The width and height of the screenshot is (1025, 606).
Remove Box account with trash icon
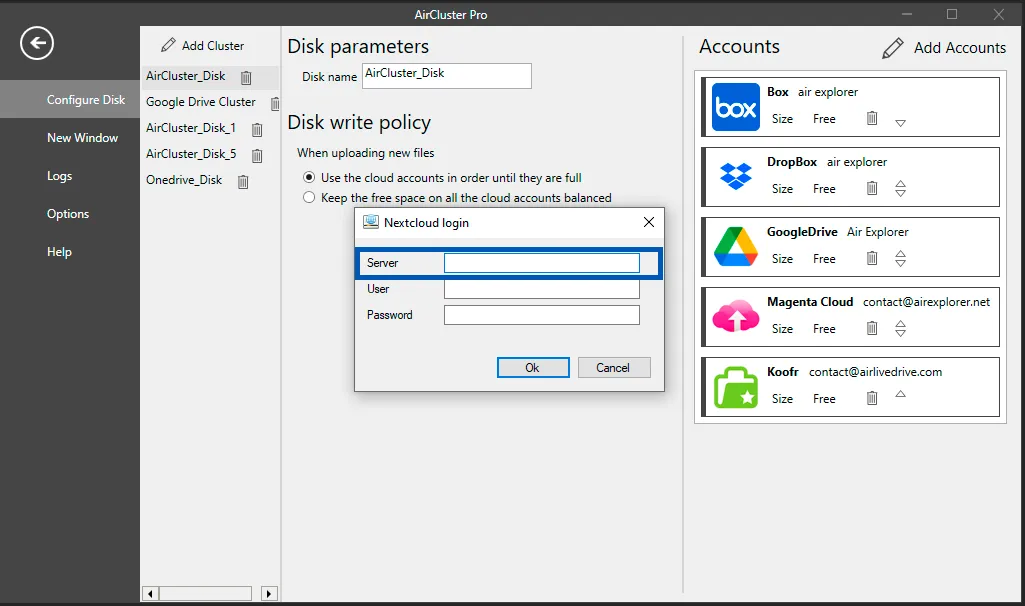pos(871,118)
